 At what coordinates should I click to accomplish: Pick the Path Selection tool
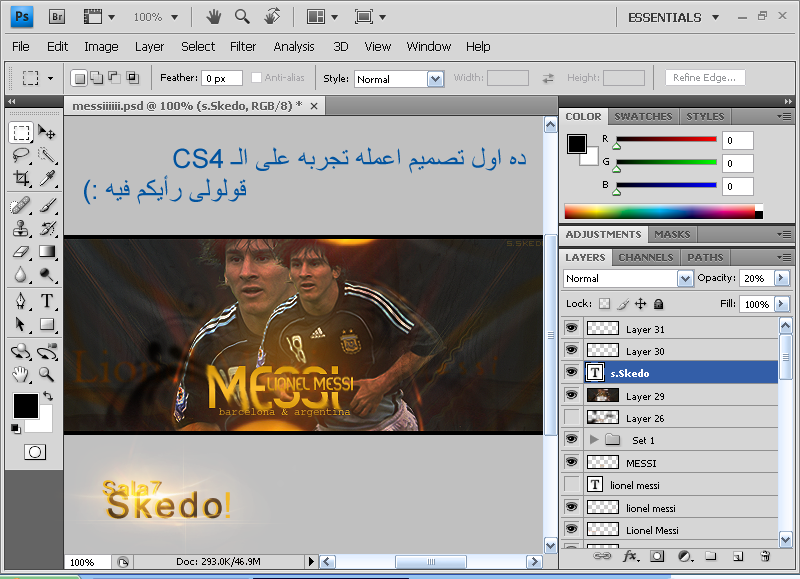(21, 324)
